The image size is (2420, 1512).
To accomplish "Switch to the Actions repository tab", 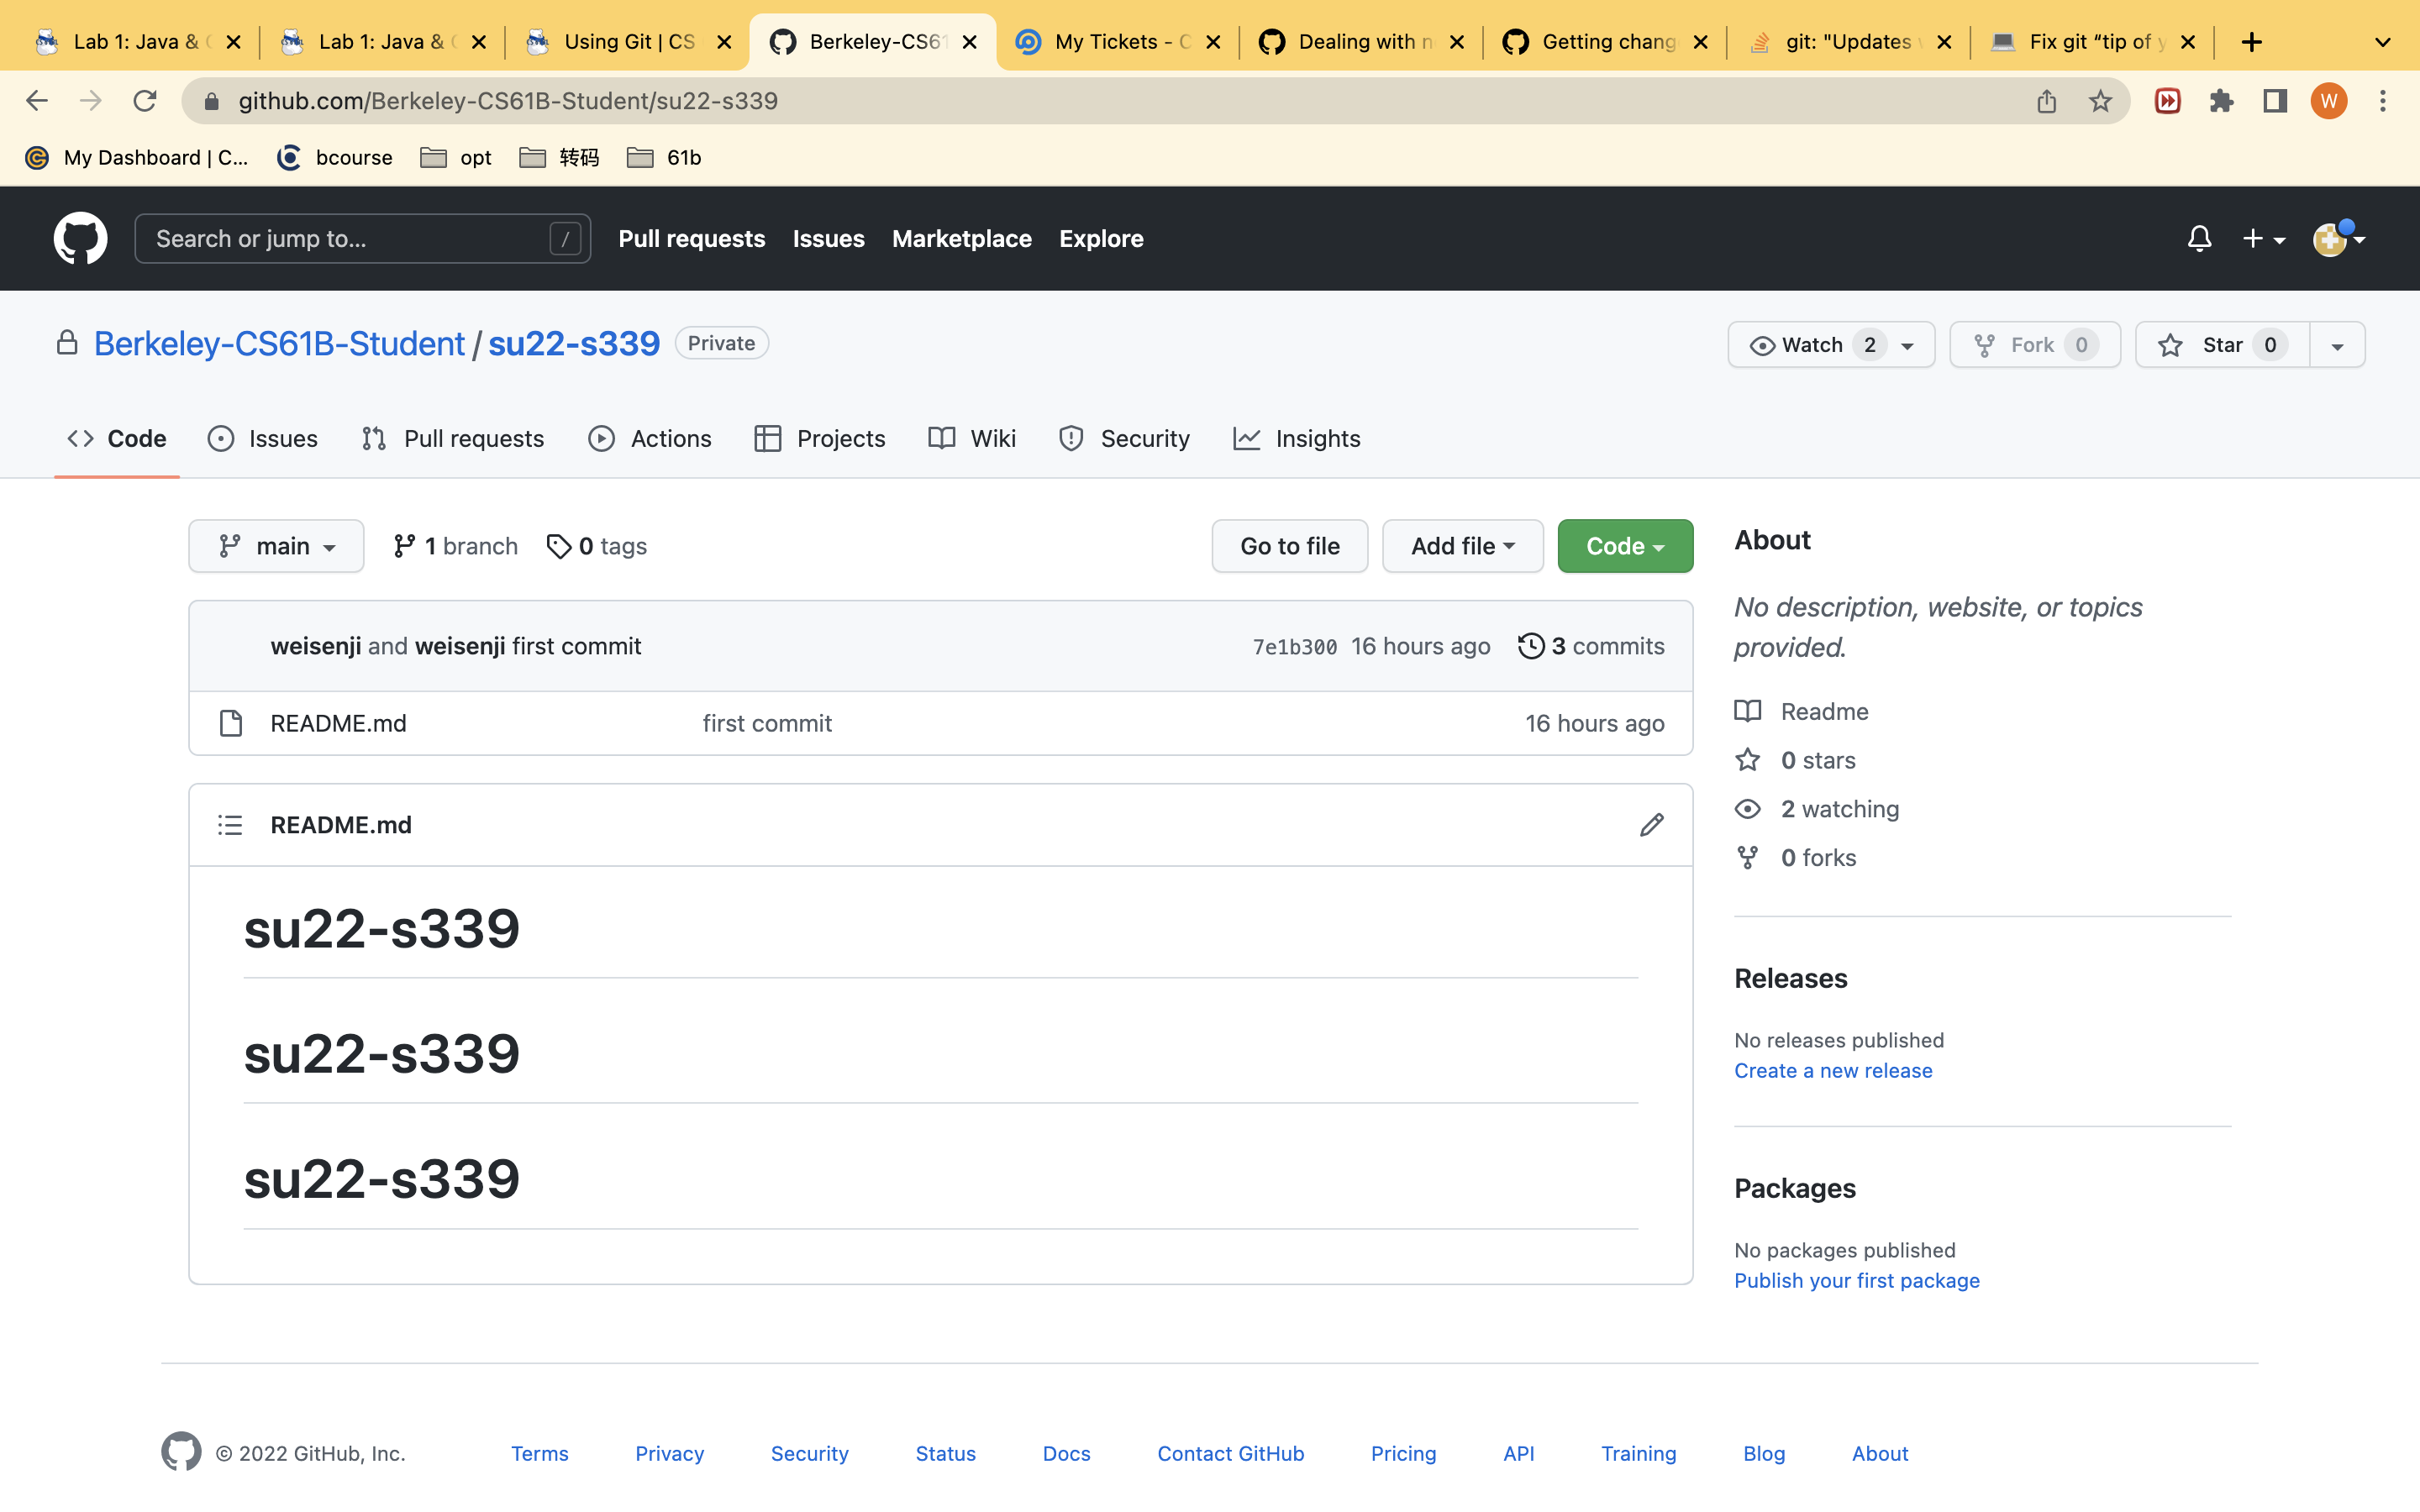I will click(650, 438).
